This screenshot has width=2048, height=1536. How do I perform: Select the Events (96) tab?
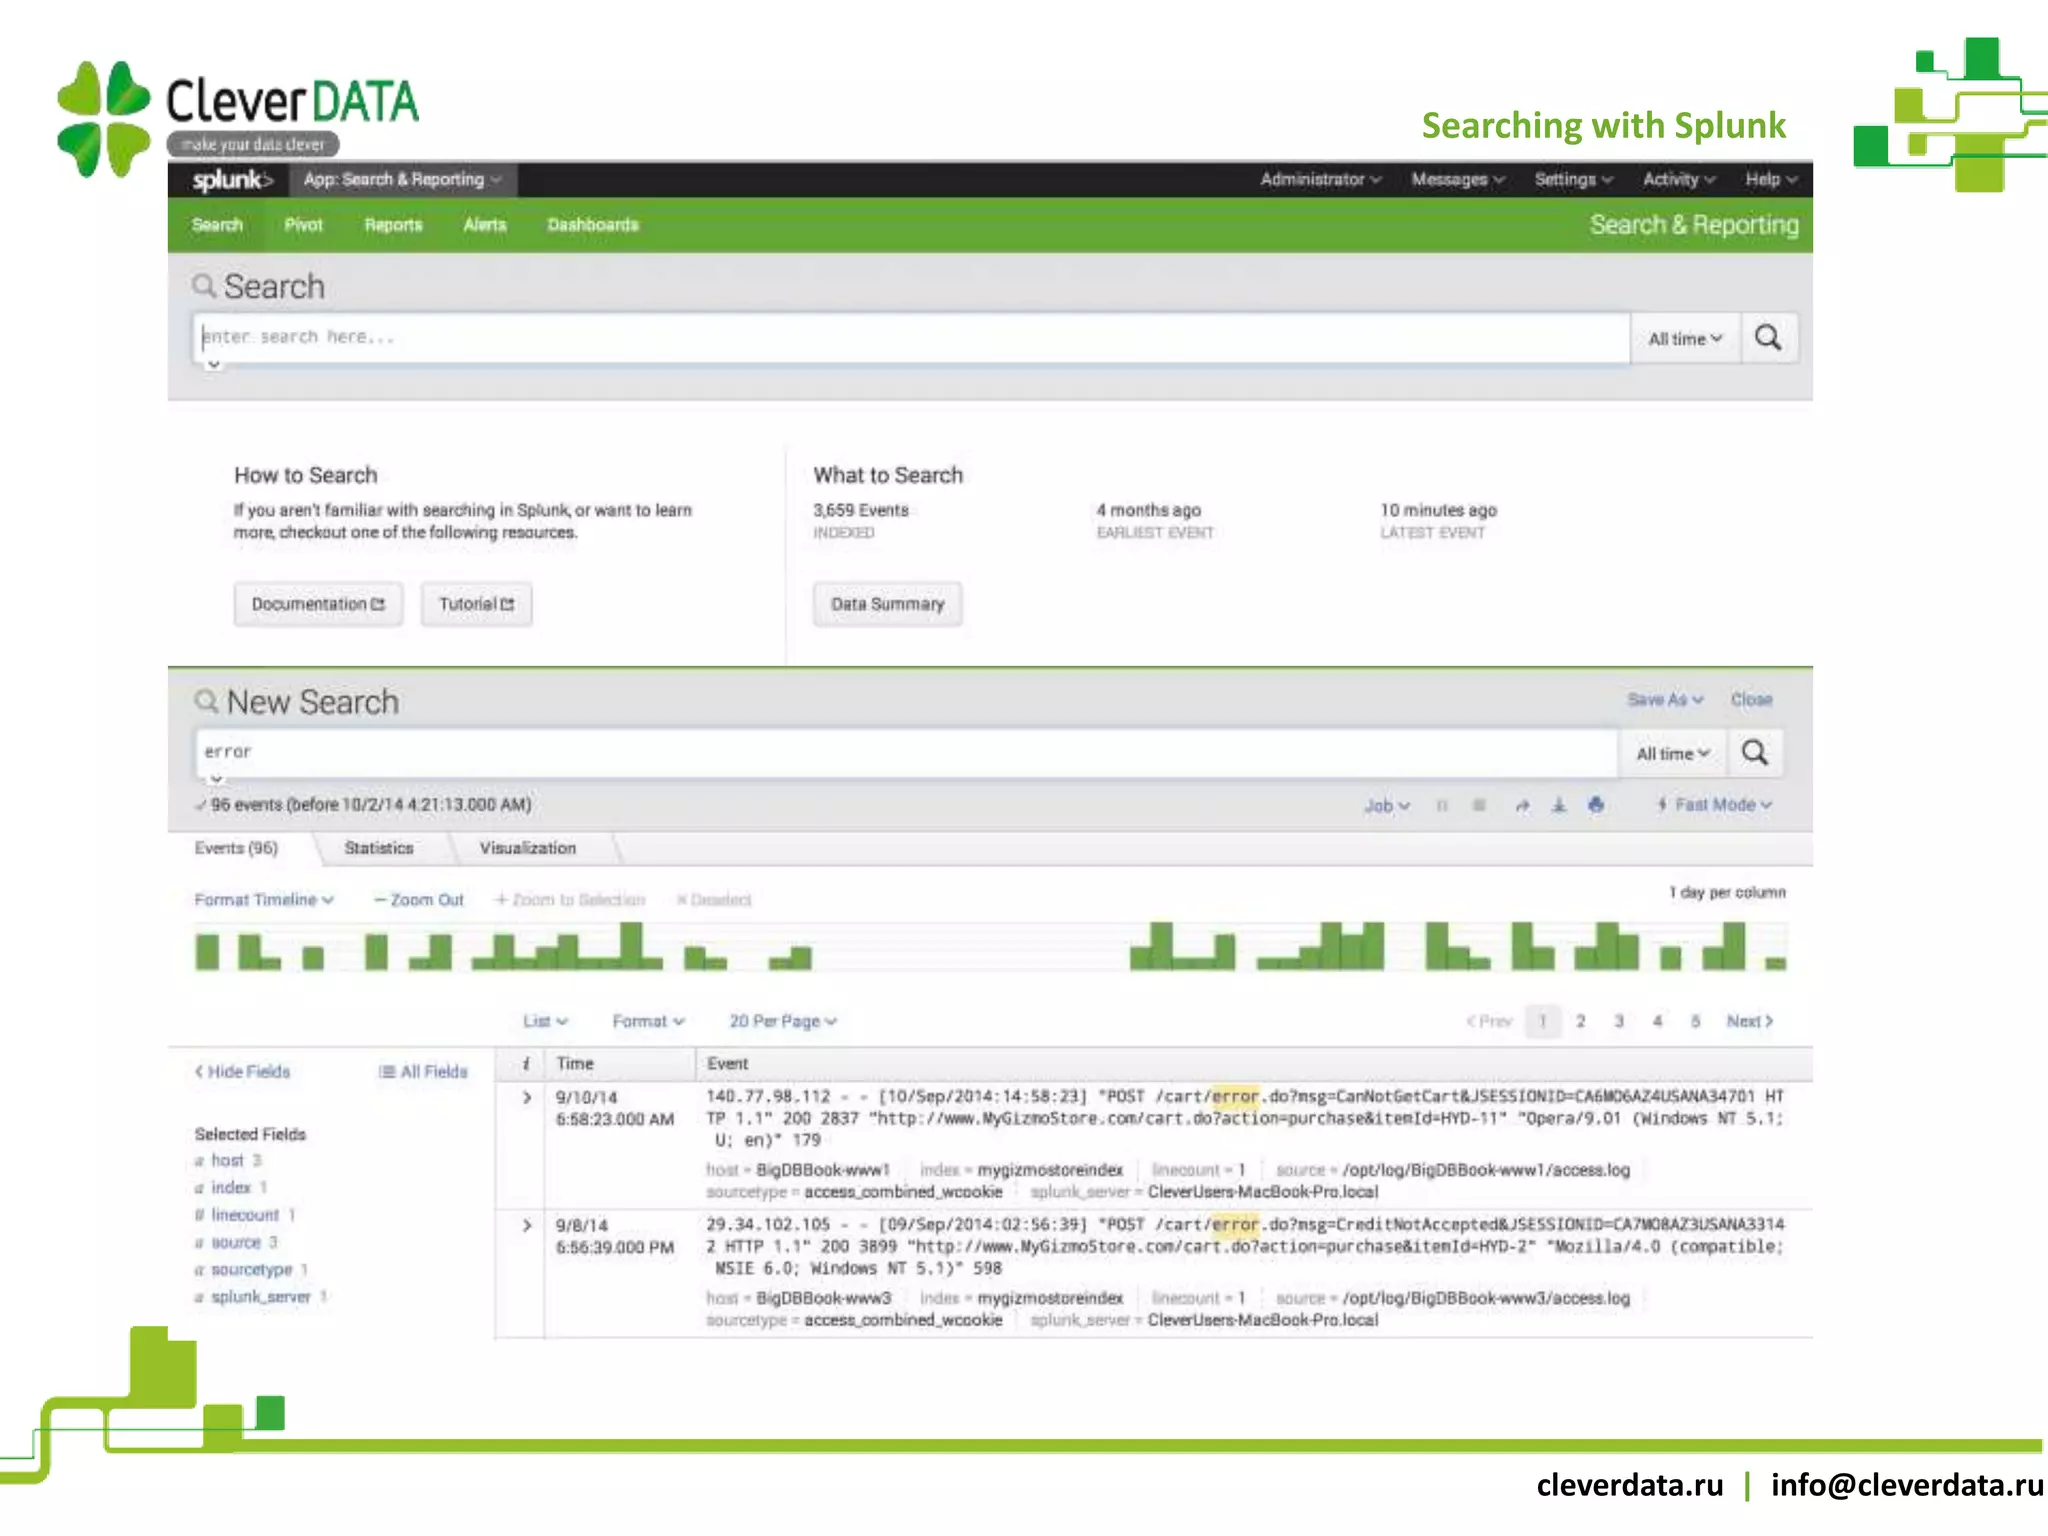237,848
